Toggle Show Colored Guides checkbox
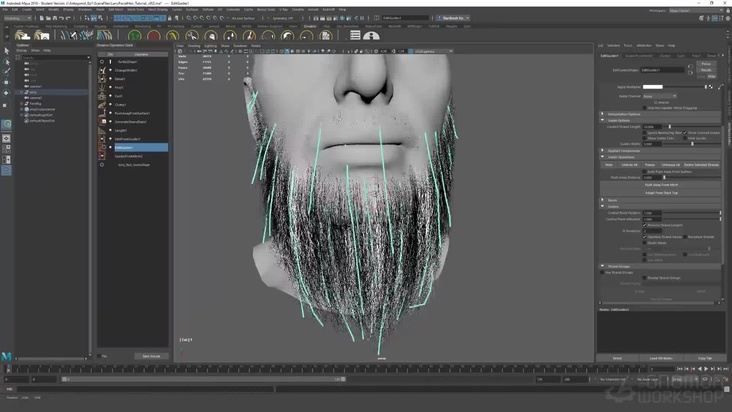This screenshot has height=412, width=732. [x=685, y=133]
